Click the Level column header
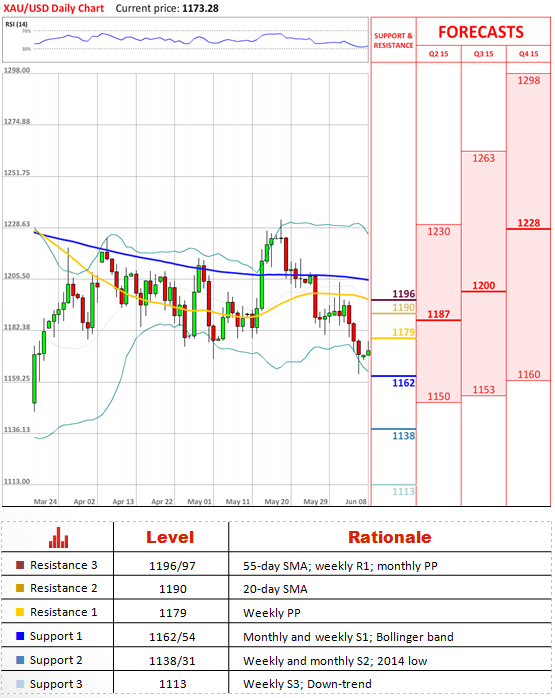The width and height of the screenshot is (555, 698). [170, 537]
